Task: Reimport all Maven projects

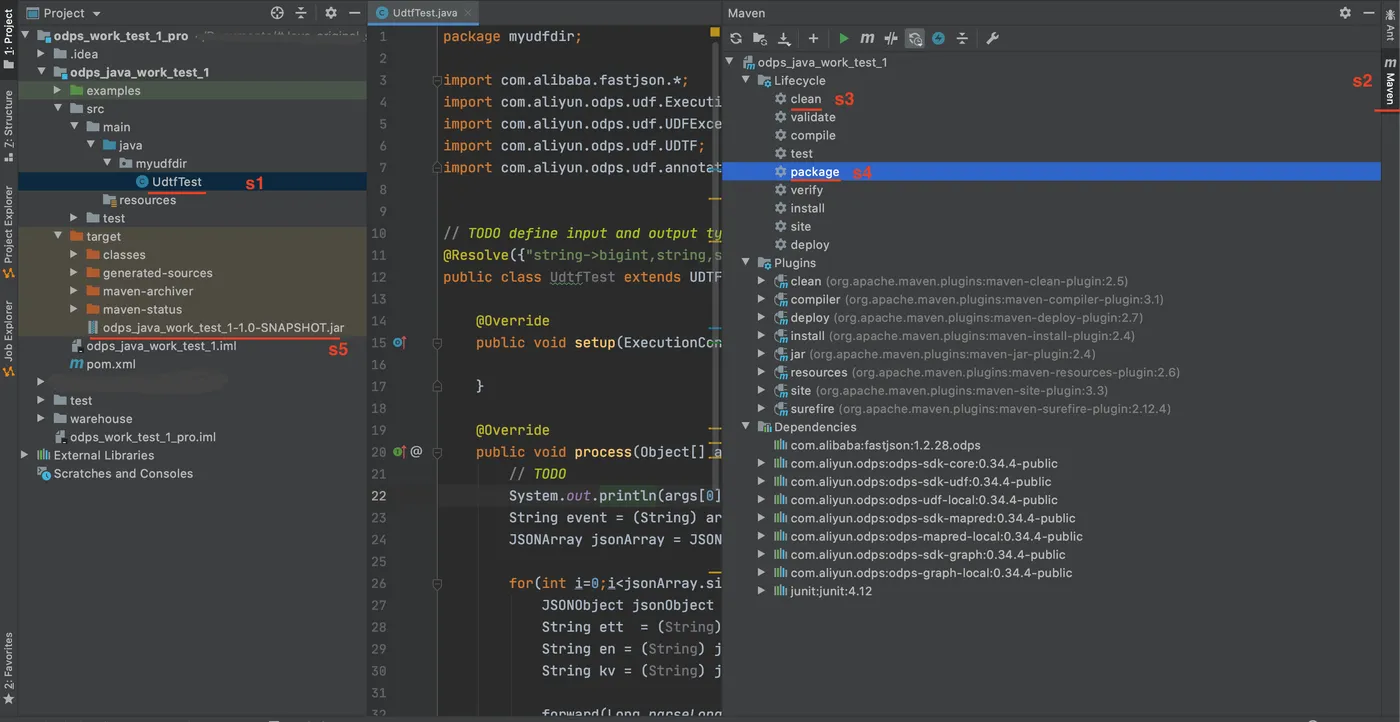Action: (736, 38)
